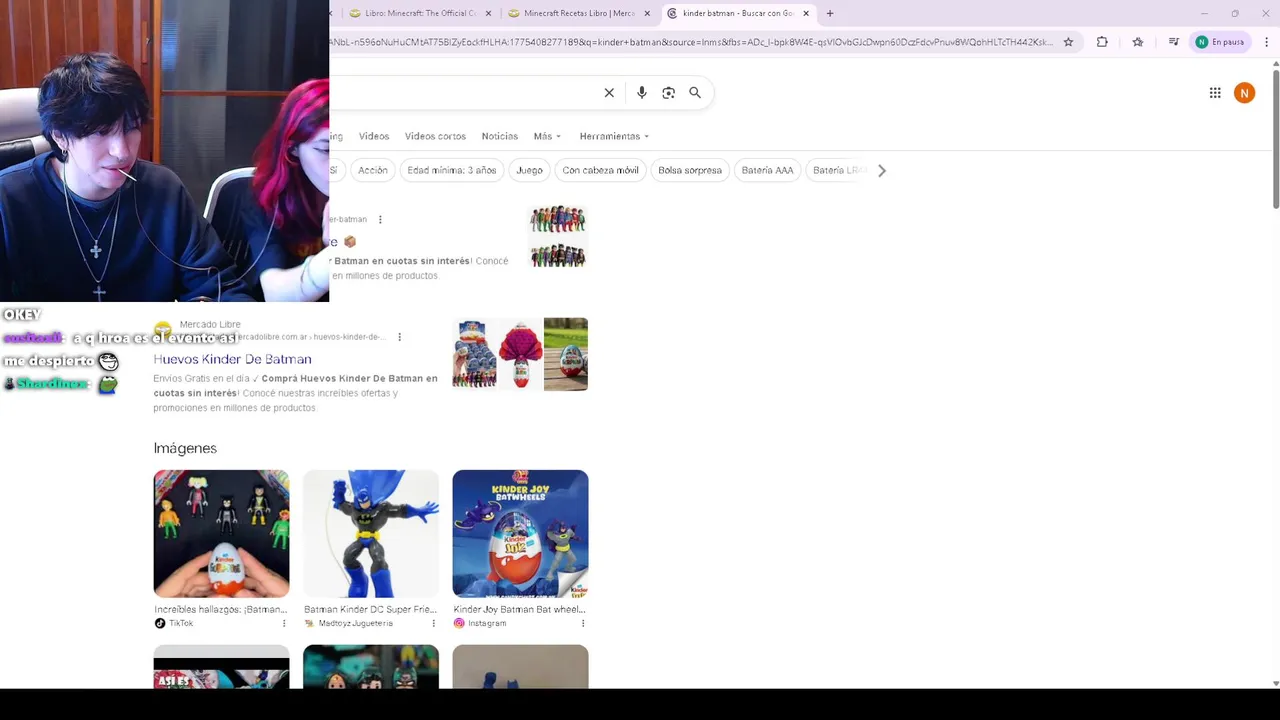Click the address bar URL

(690, 42)
